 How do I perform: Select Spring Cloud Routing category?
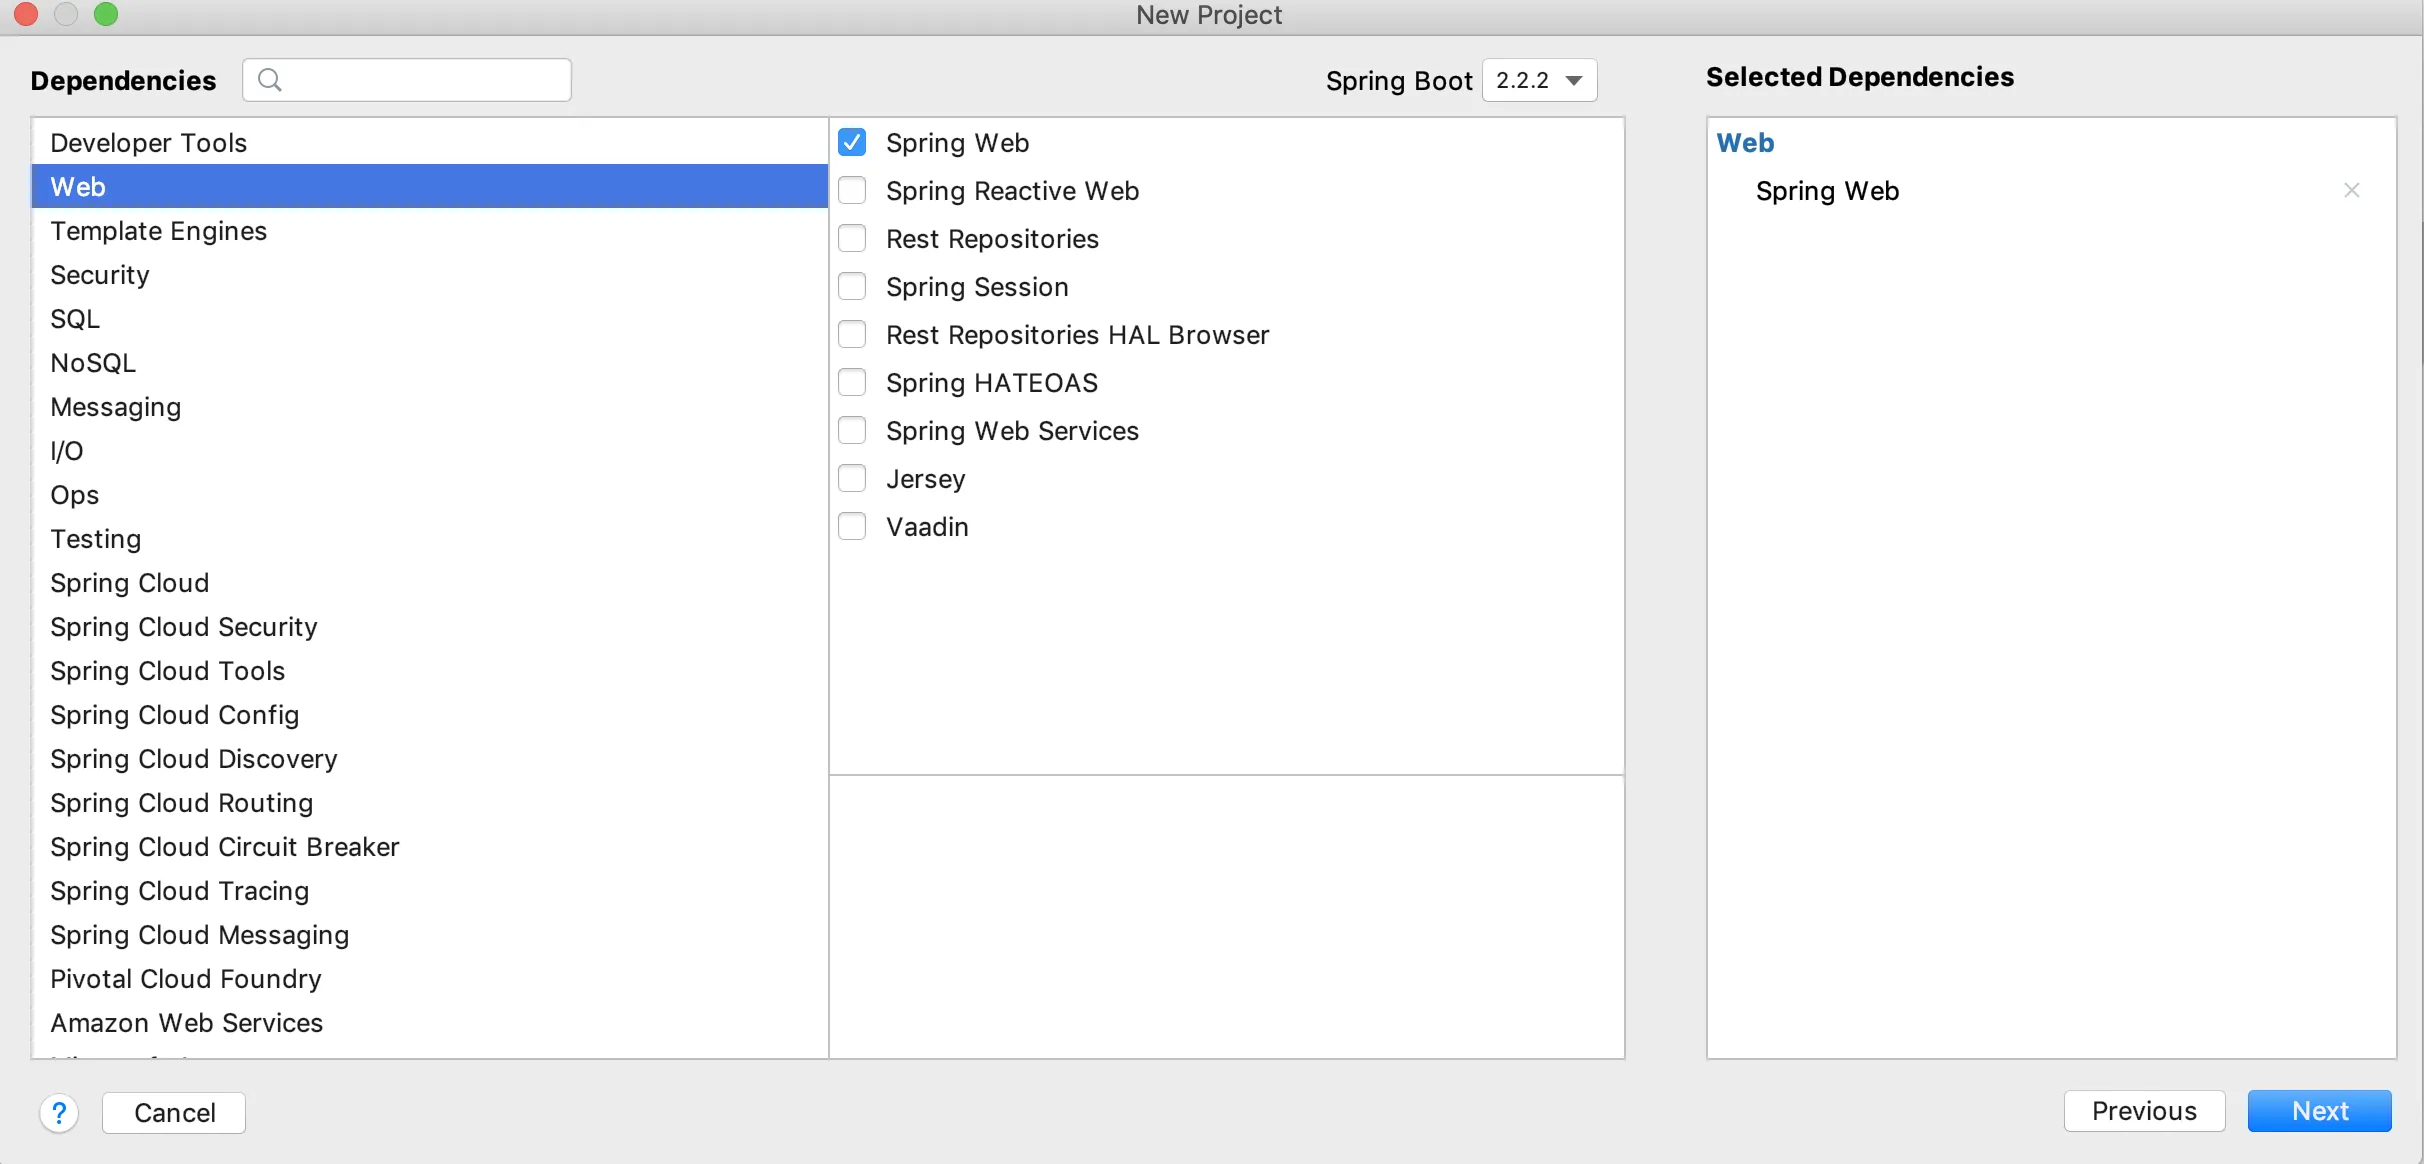coord(430,803)
